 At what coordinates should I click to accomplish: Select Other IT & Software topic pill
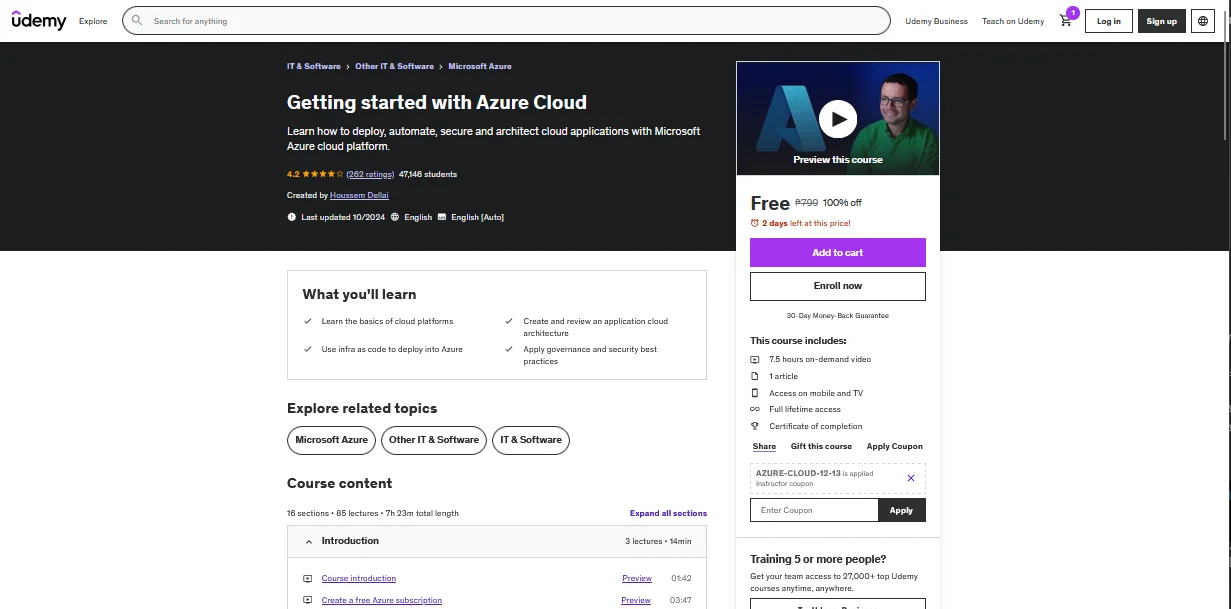point(434,440)
